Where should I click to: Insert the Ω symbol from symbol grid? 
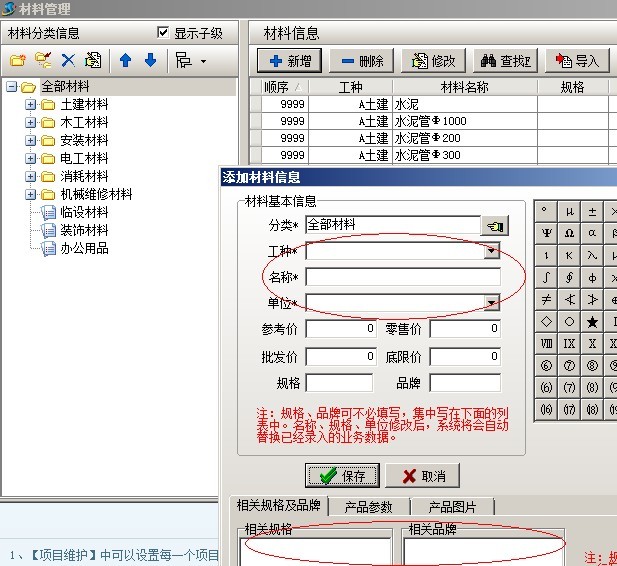click(569, 233)
